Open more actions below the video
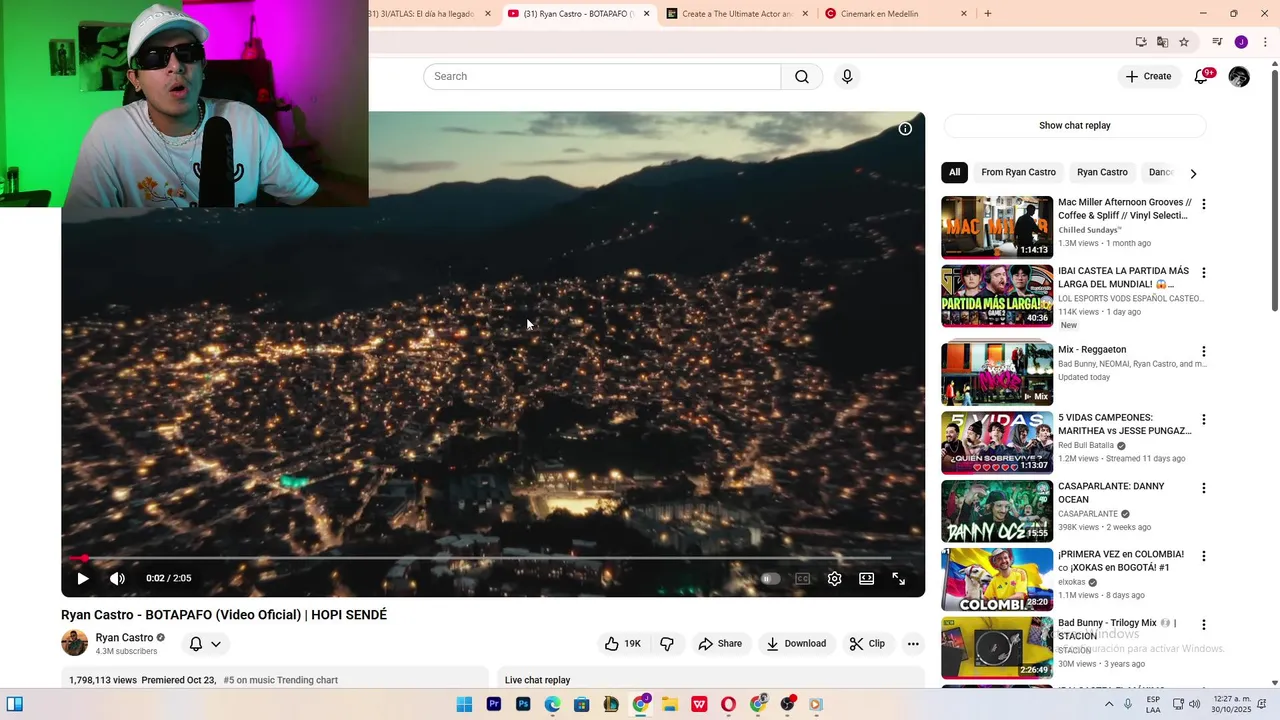1280x720 pixels. coord(913,643)
